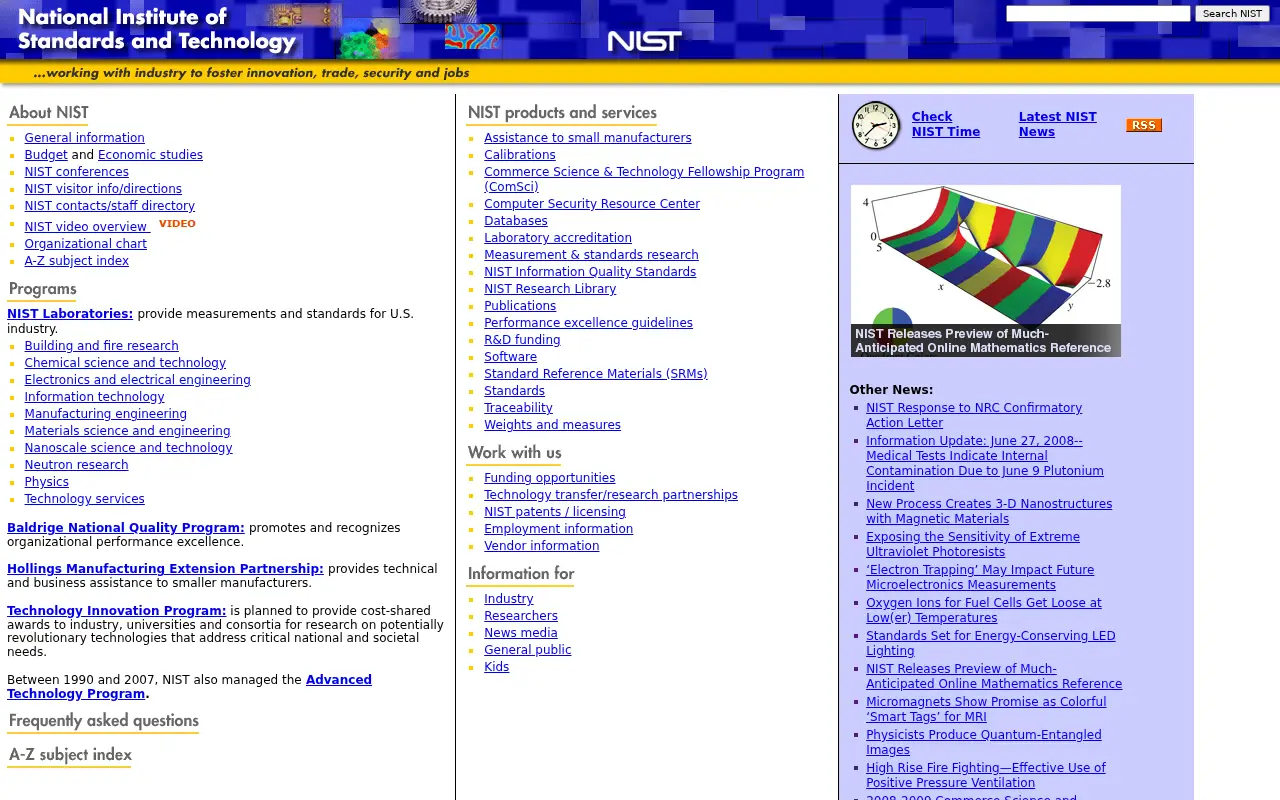Screen dimensions: 1280x800
Task: Open Technology Innovation Program link
Action: [116, 611]
